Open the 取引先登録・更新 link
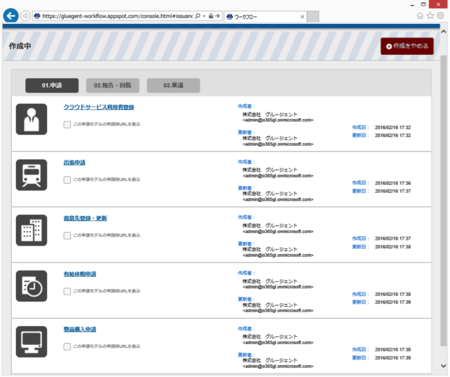Screen dimensions: 450x377 tap(85, 218)
